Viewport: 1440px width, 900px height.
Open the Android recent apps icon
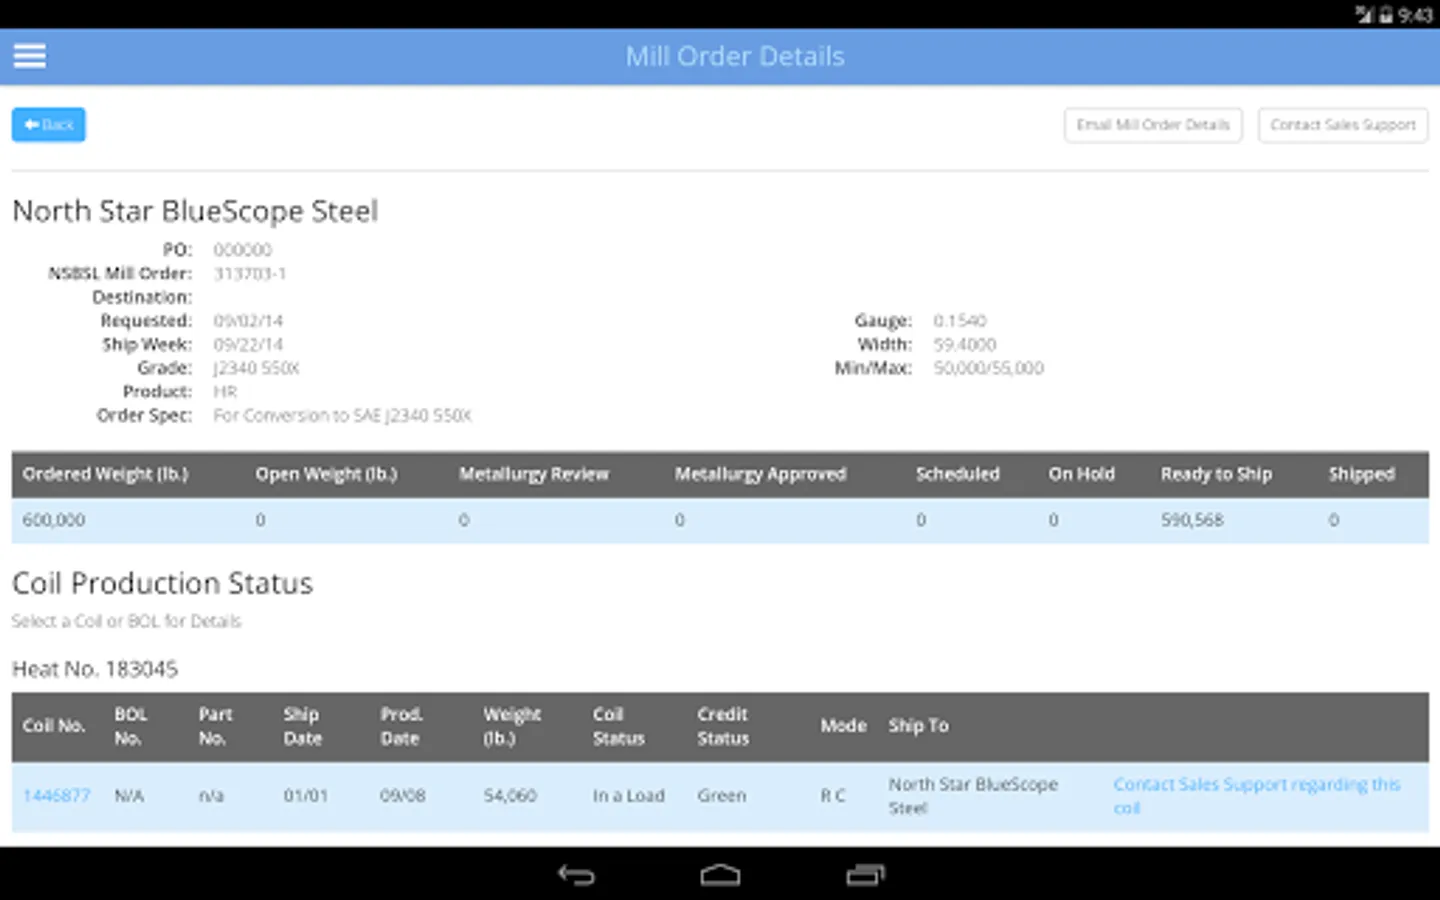point(865,875)
